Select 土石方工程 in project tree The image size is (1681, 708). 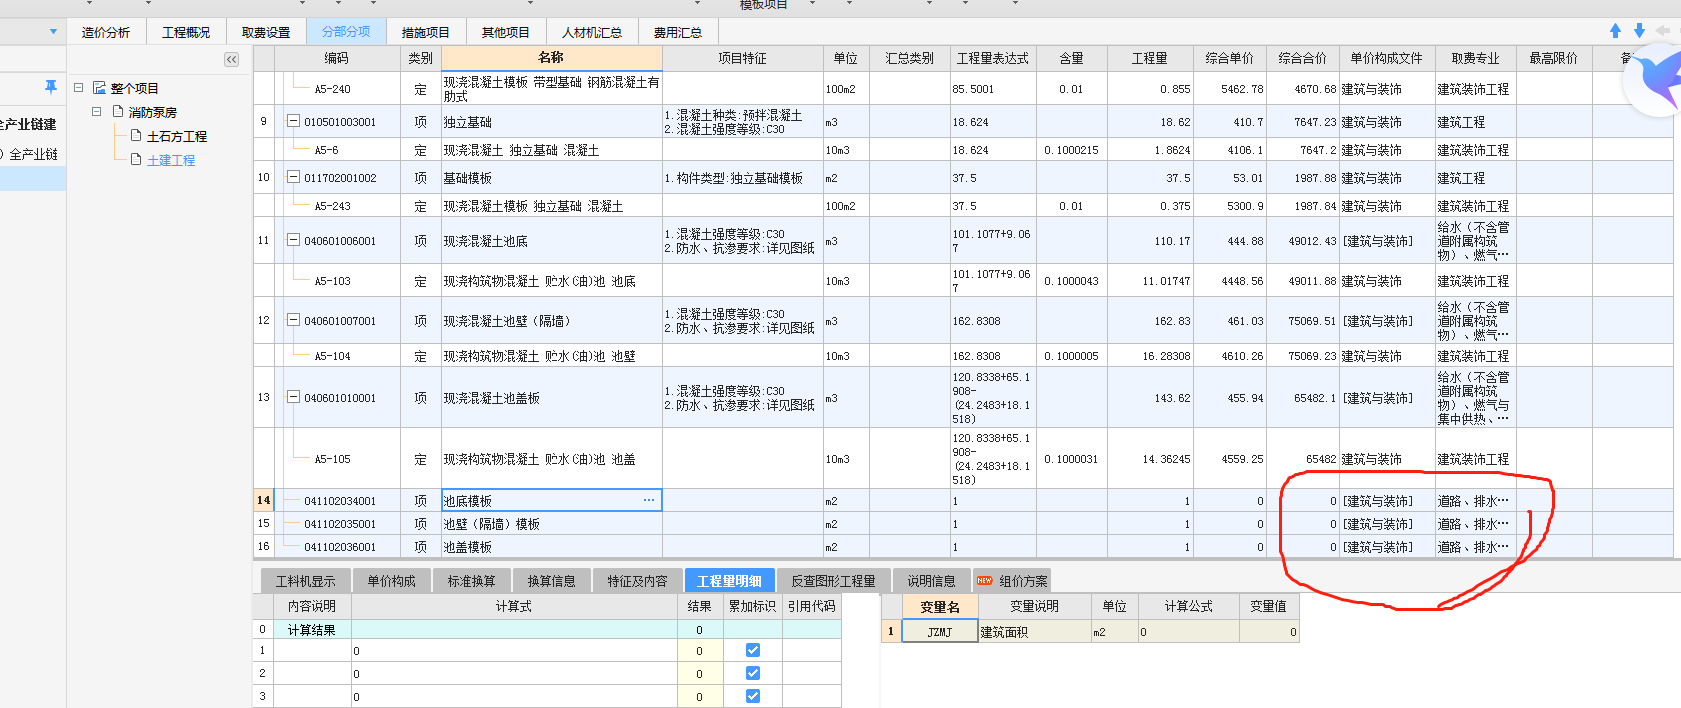point(177,136)
